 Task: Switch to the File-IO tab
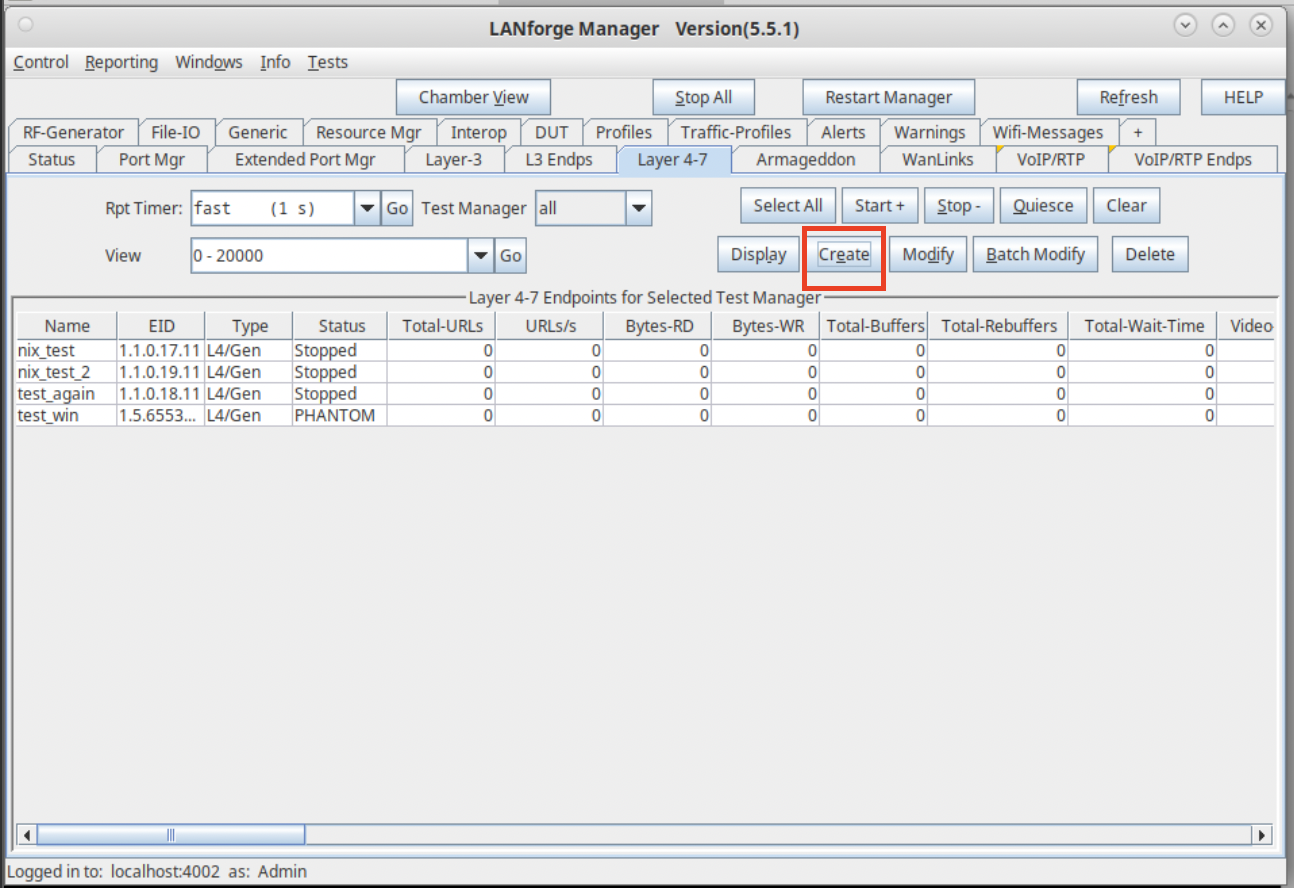point(176,132)
